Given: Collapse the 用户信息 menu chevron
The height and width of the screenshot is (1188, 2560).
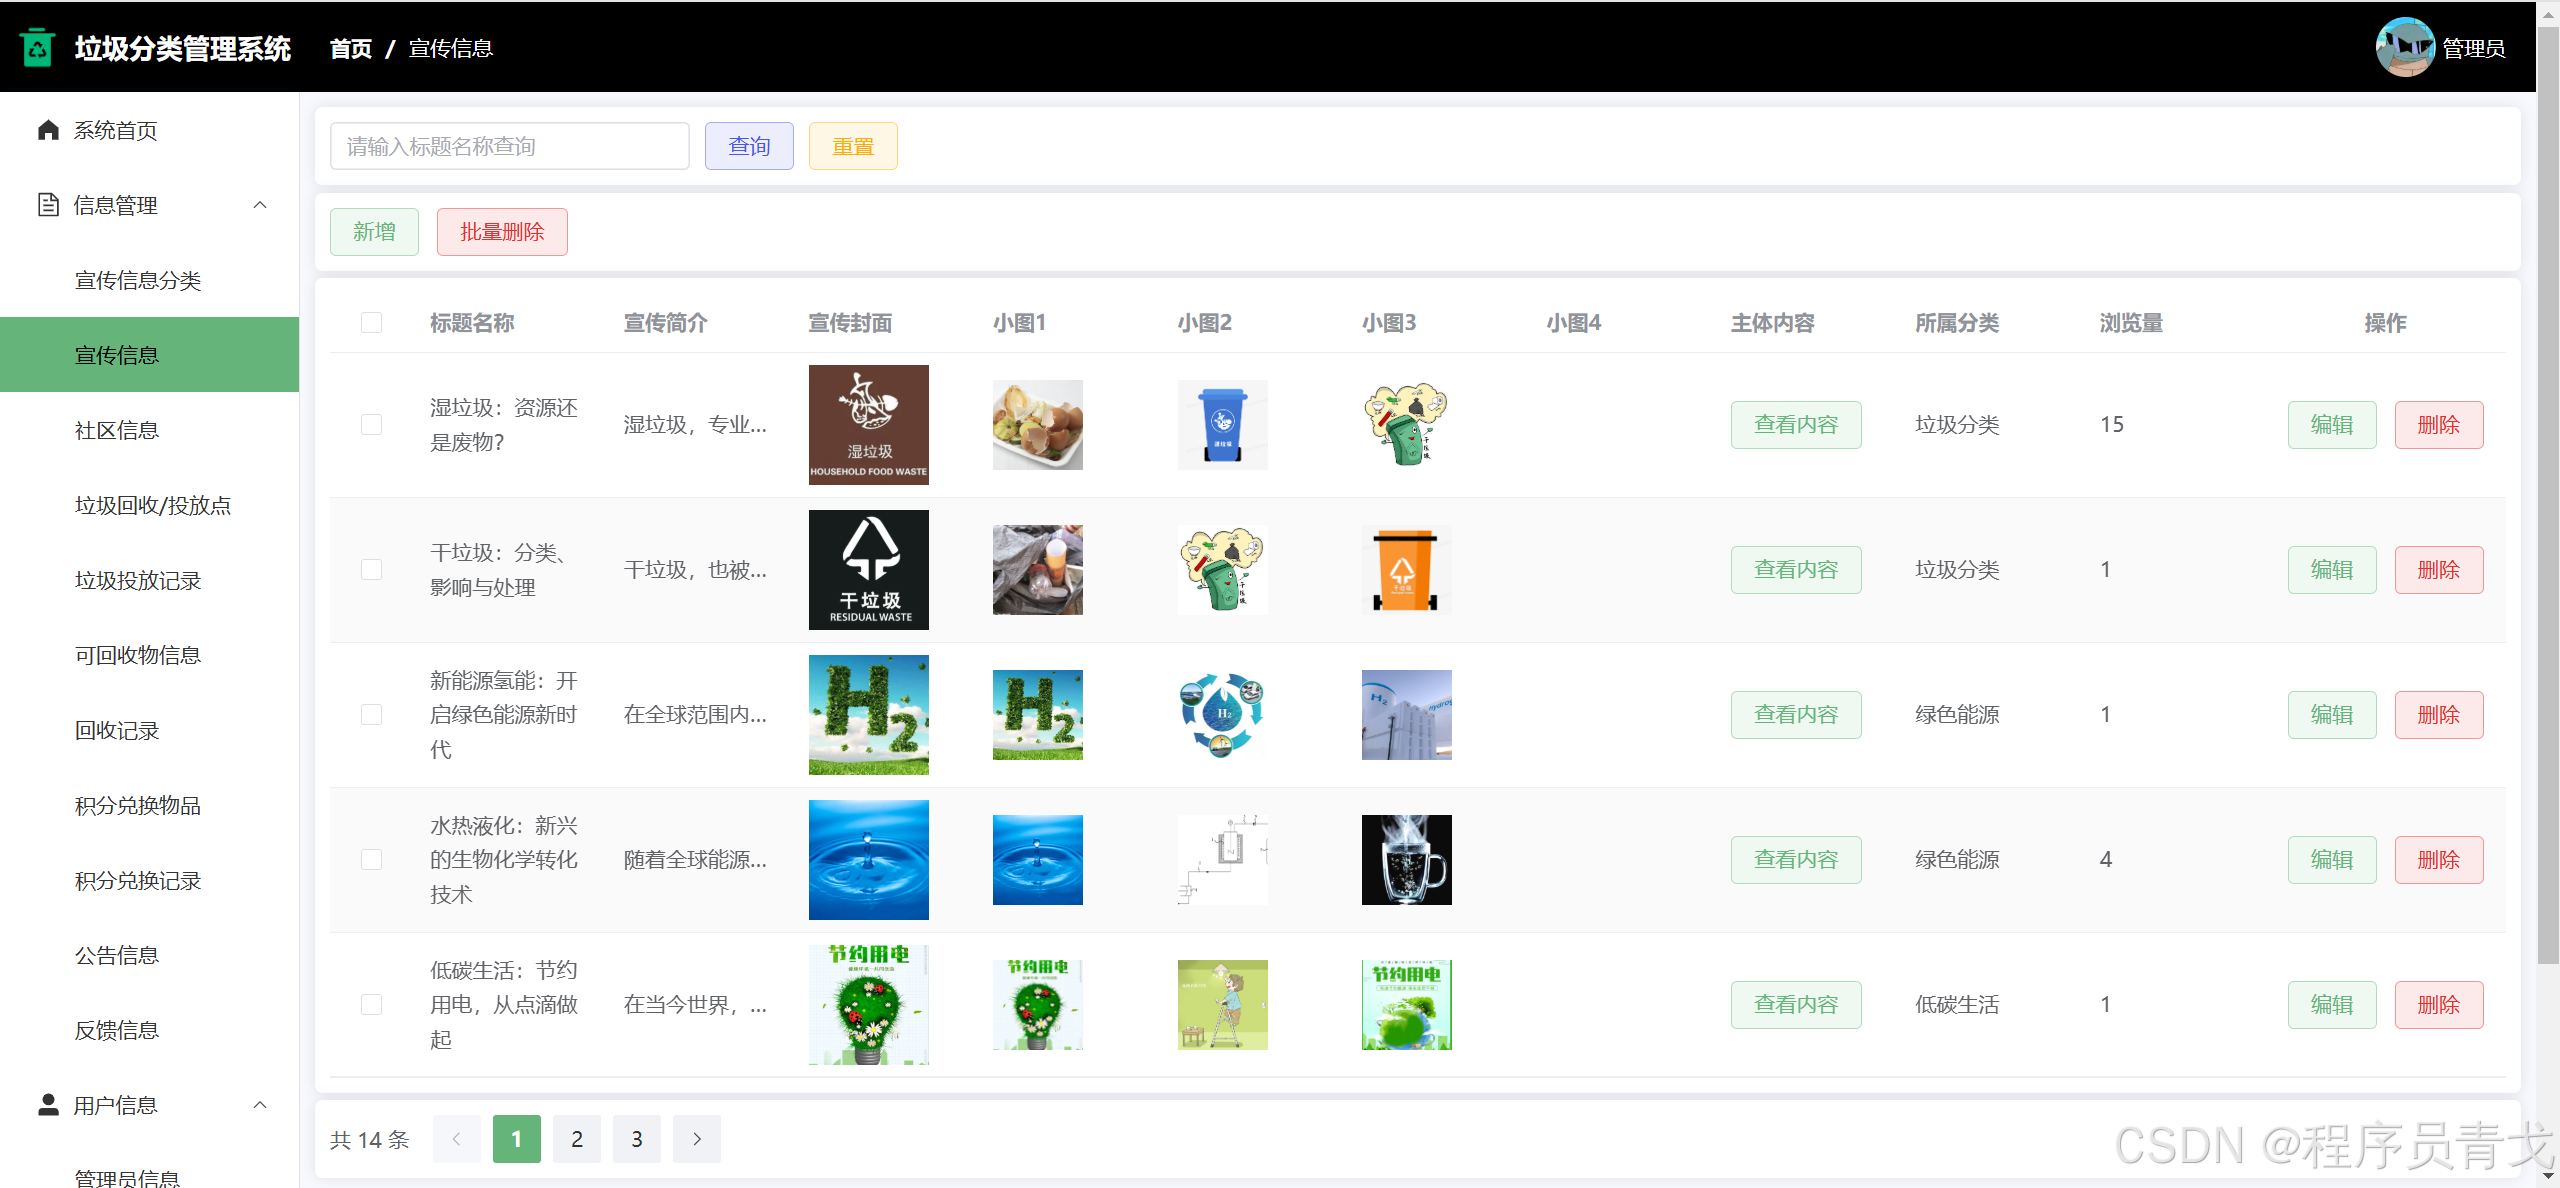Looking at the screenshot, I should [260, 1104].
